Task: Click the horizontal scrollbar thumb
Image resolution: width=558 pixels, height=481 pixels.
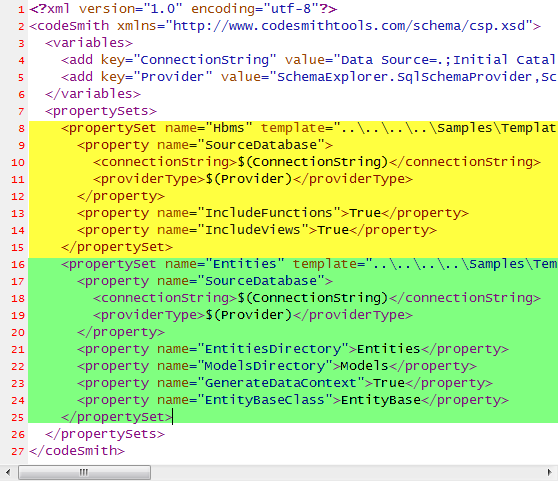Action: click(85, 472)
